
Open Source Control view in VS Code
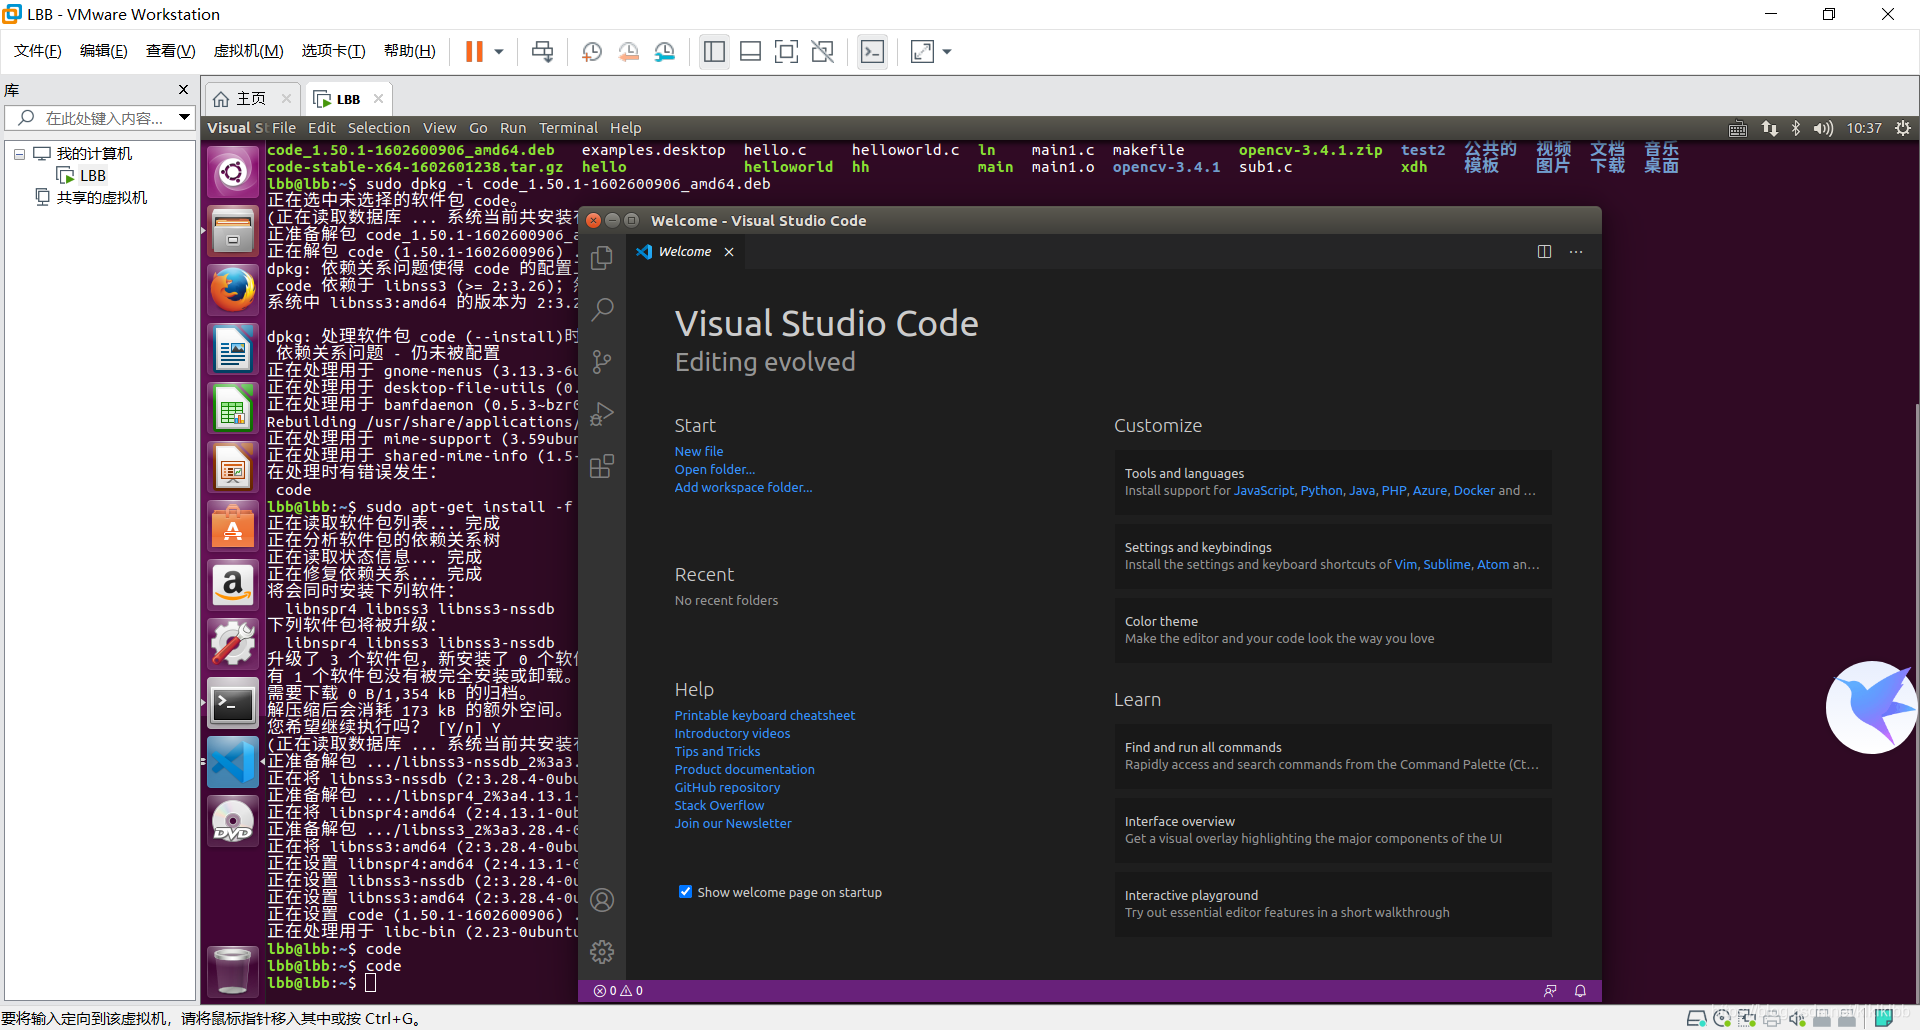602,362
